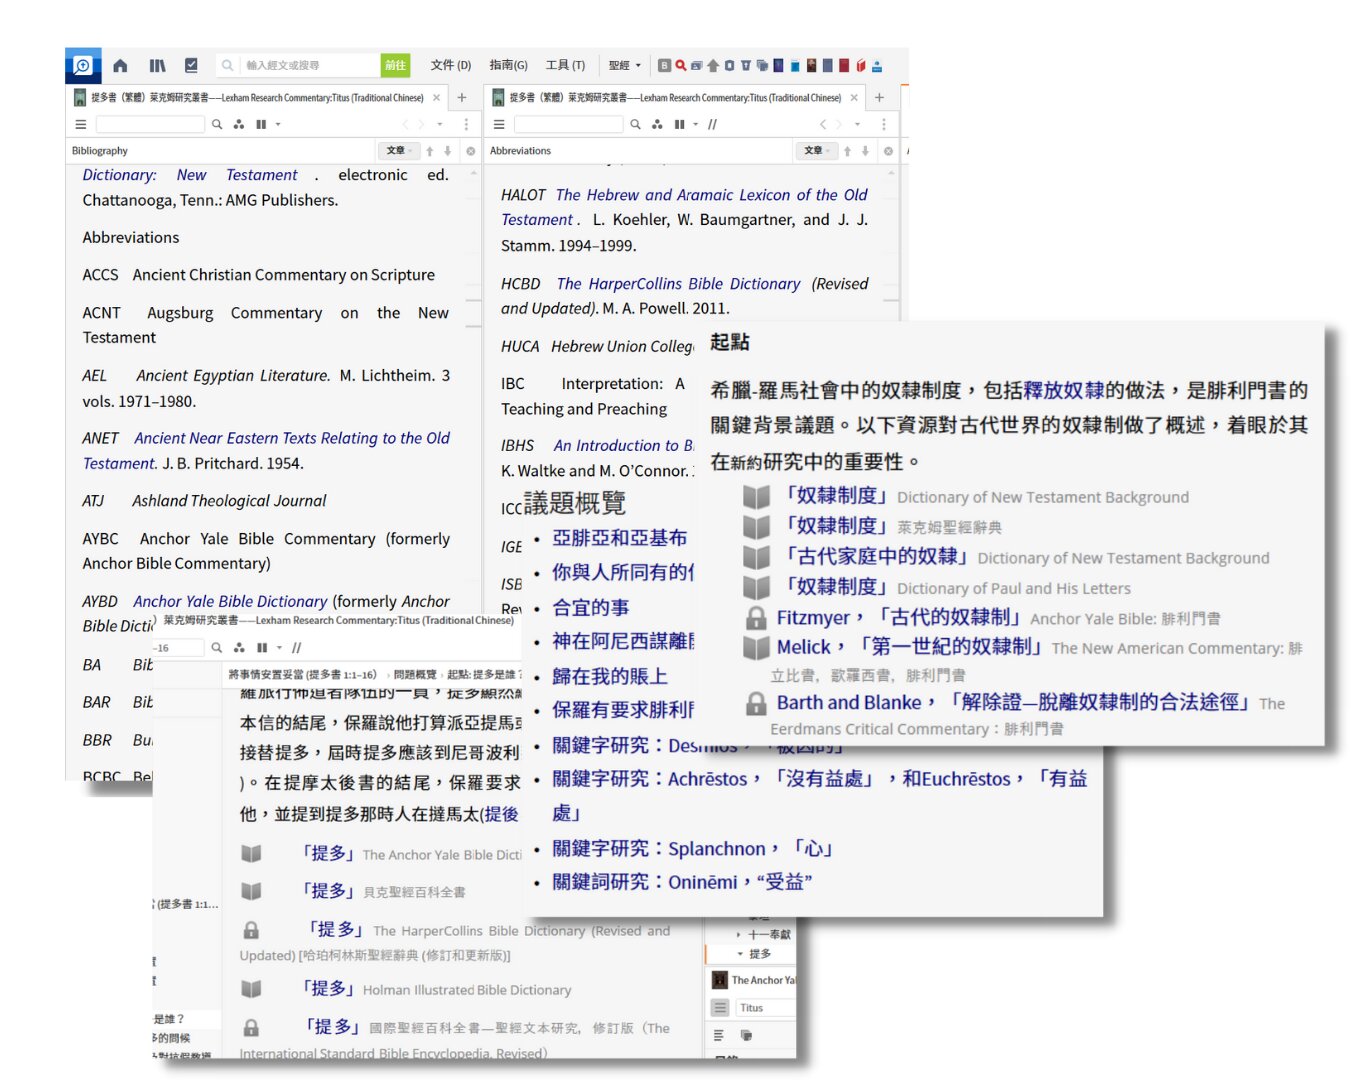1352x1082 pixels.
Task: Open the 指南(G) menu
Action: coord(508,65)
